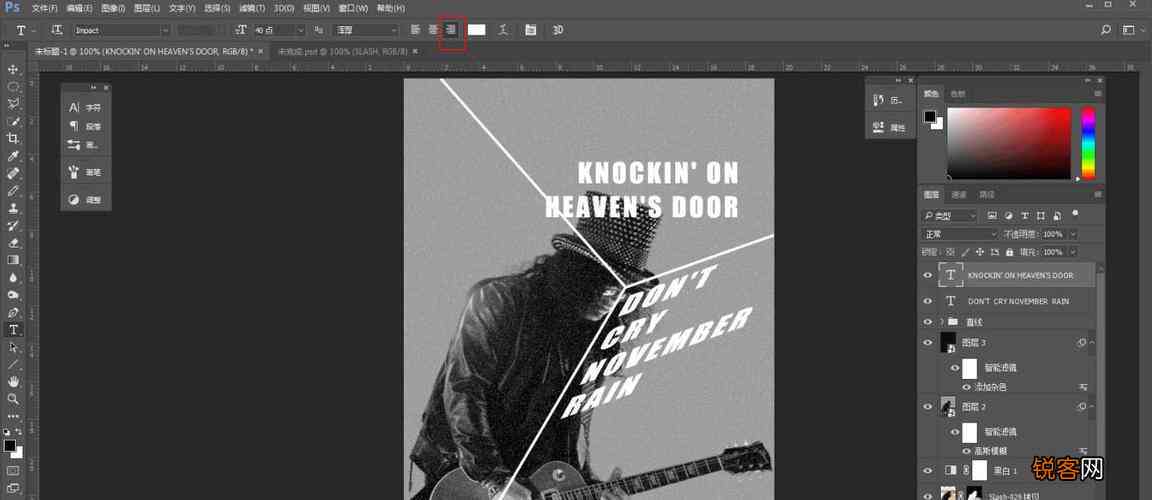Center-align the text
This screenshot has height=500, width=1152.
(x=433, y=30)
